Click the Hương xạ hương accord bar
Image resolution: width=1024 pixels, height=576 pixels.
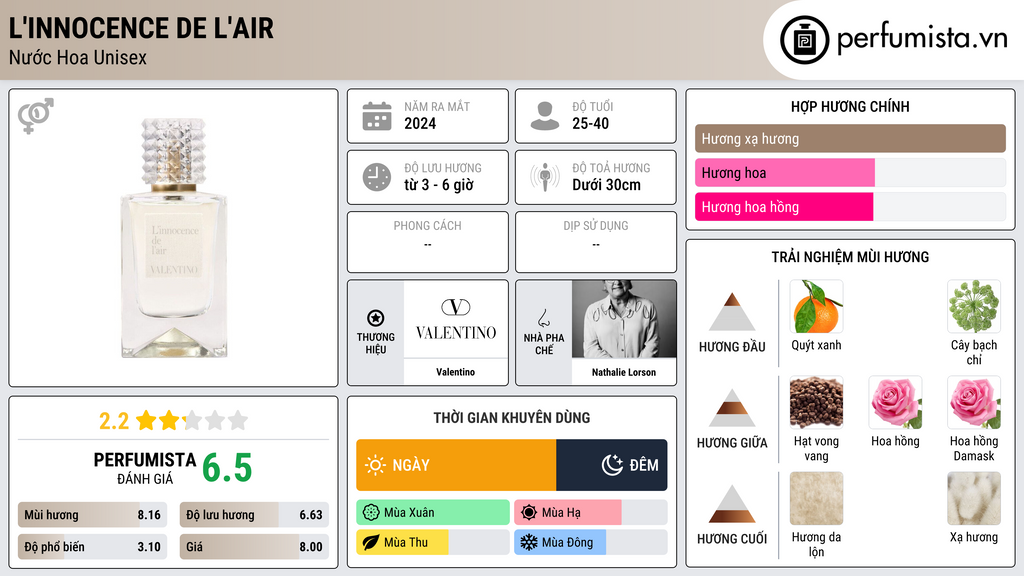click(850, 138)
